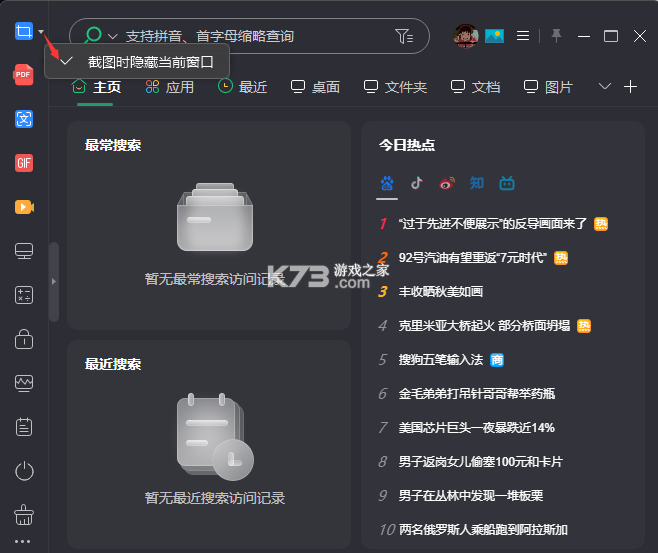
Task: Switch to the 图片 tab
Action: click(548, 87)
